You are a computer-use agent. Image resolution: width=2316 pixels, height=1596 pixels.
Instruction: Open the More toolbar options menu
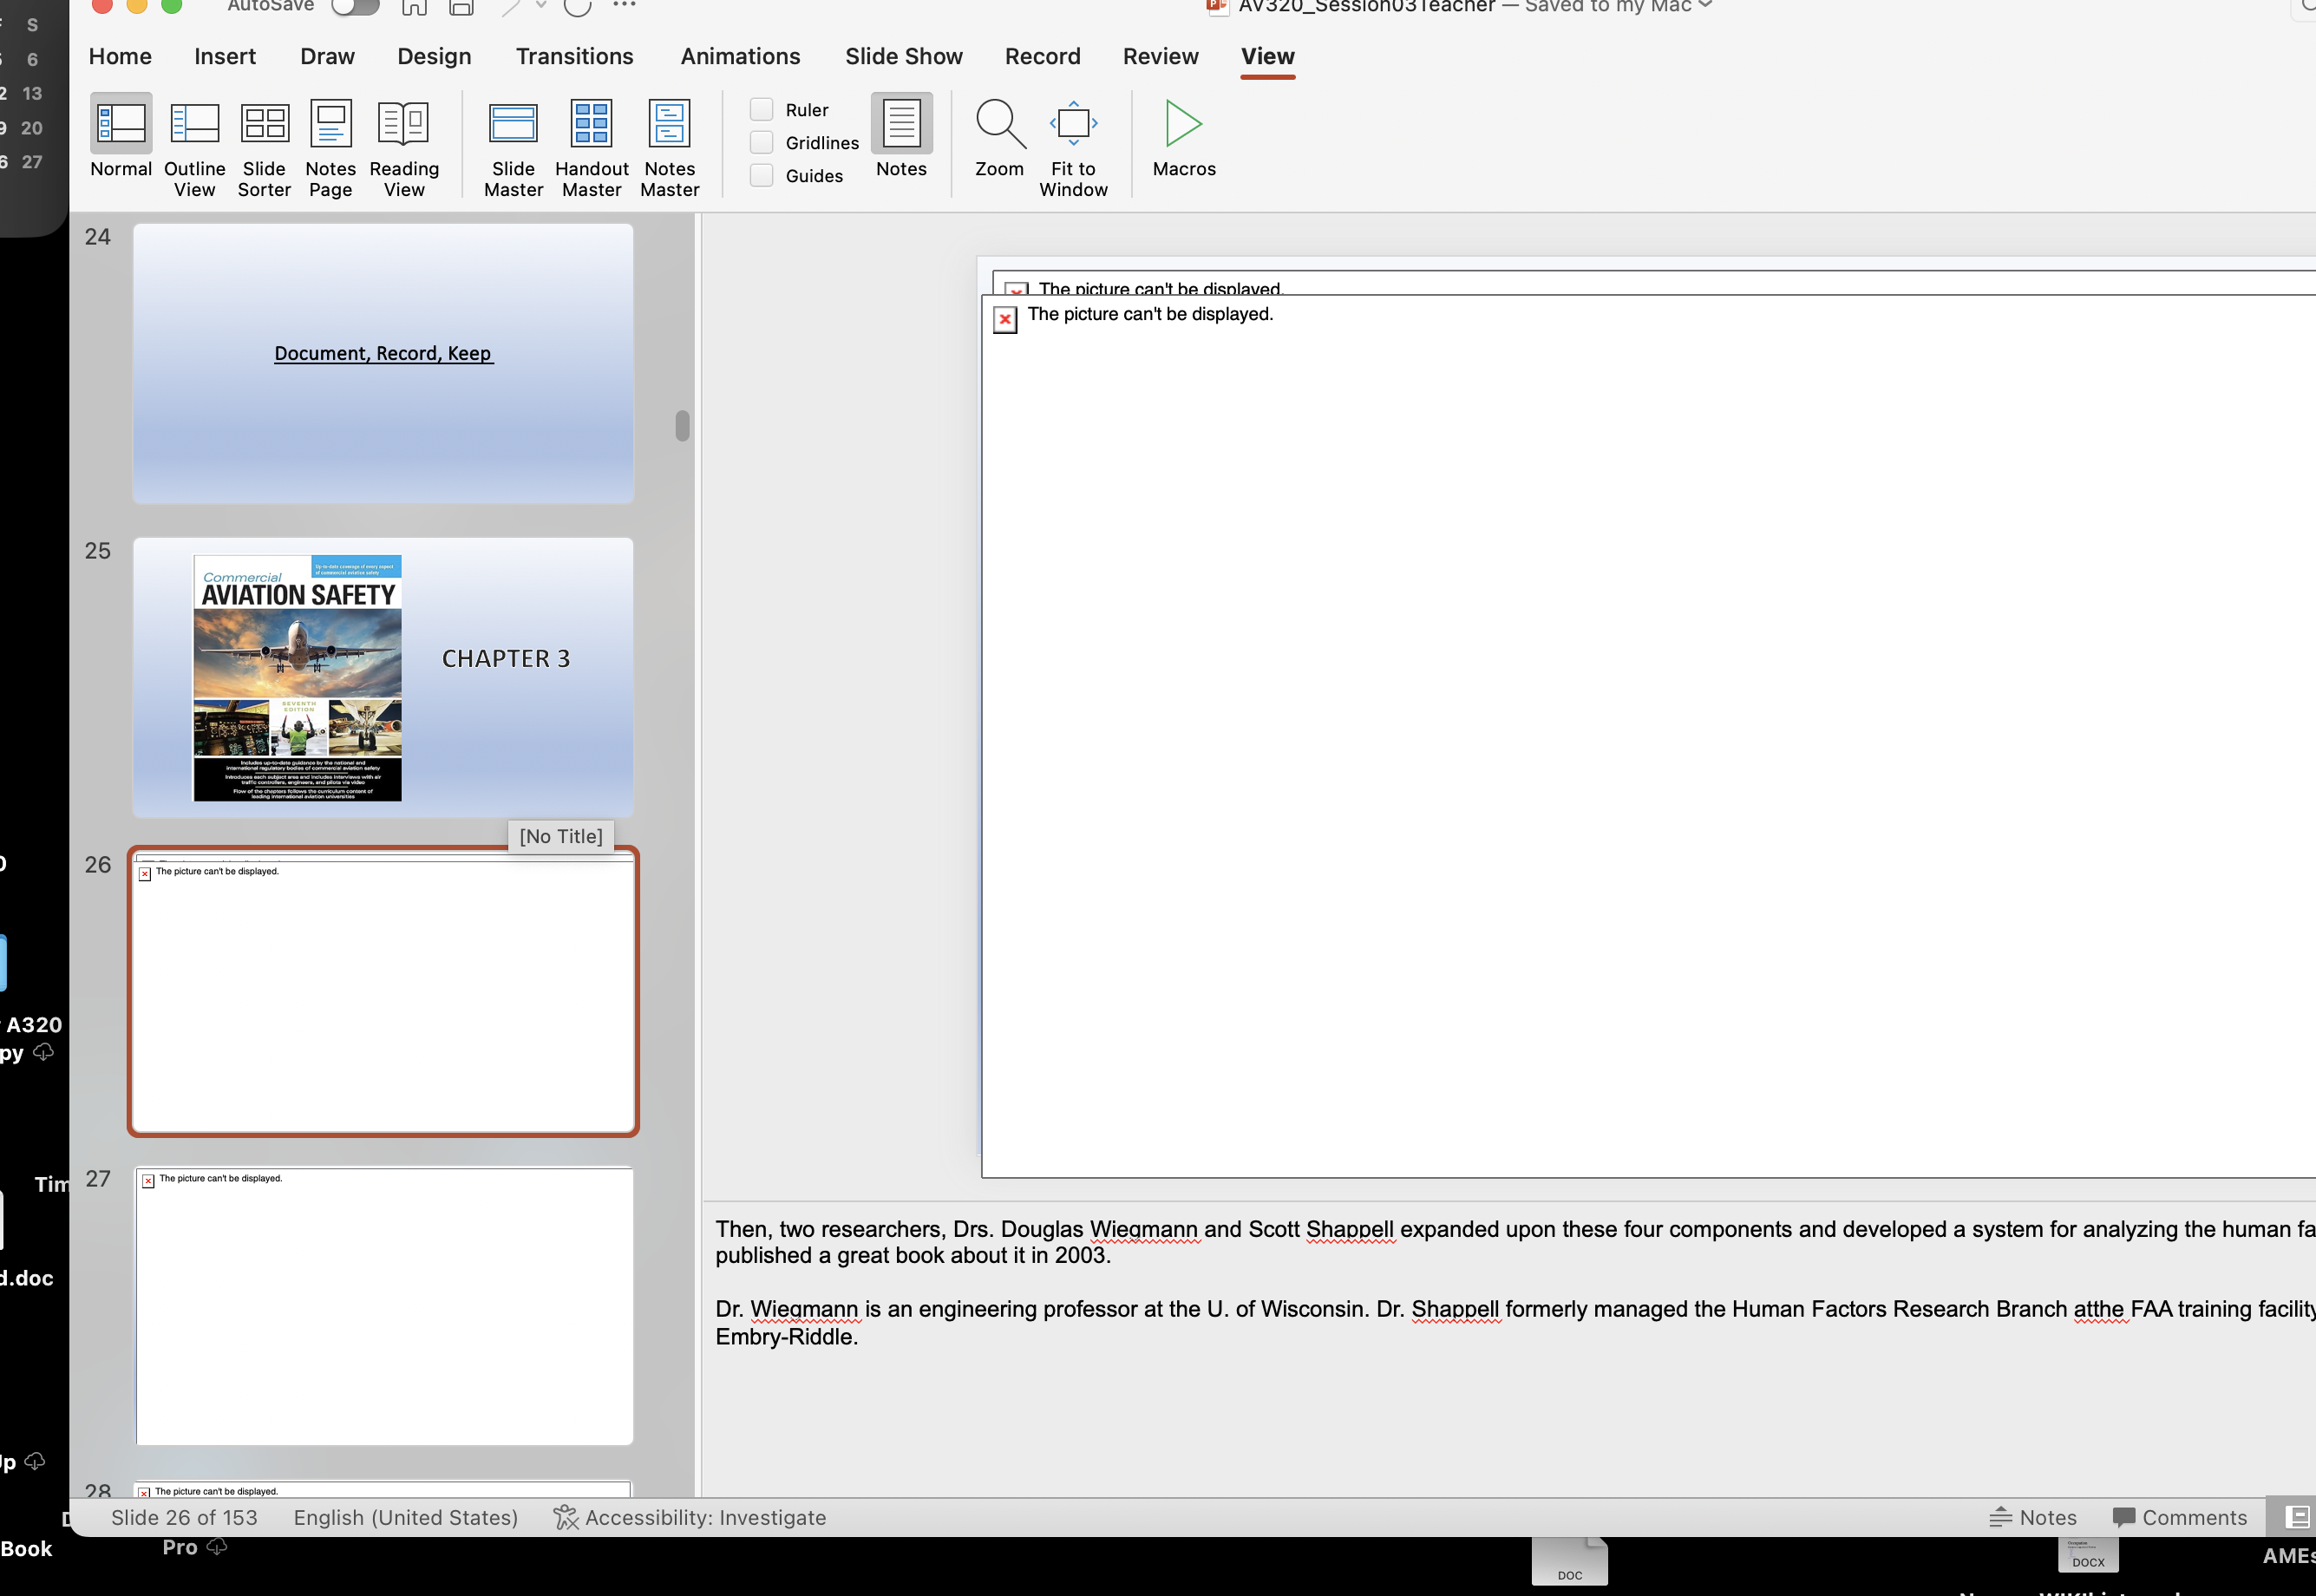(627, 6)
